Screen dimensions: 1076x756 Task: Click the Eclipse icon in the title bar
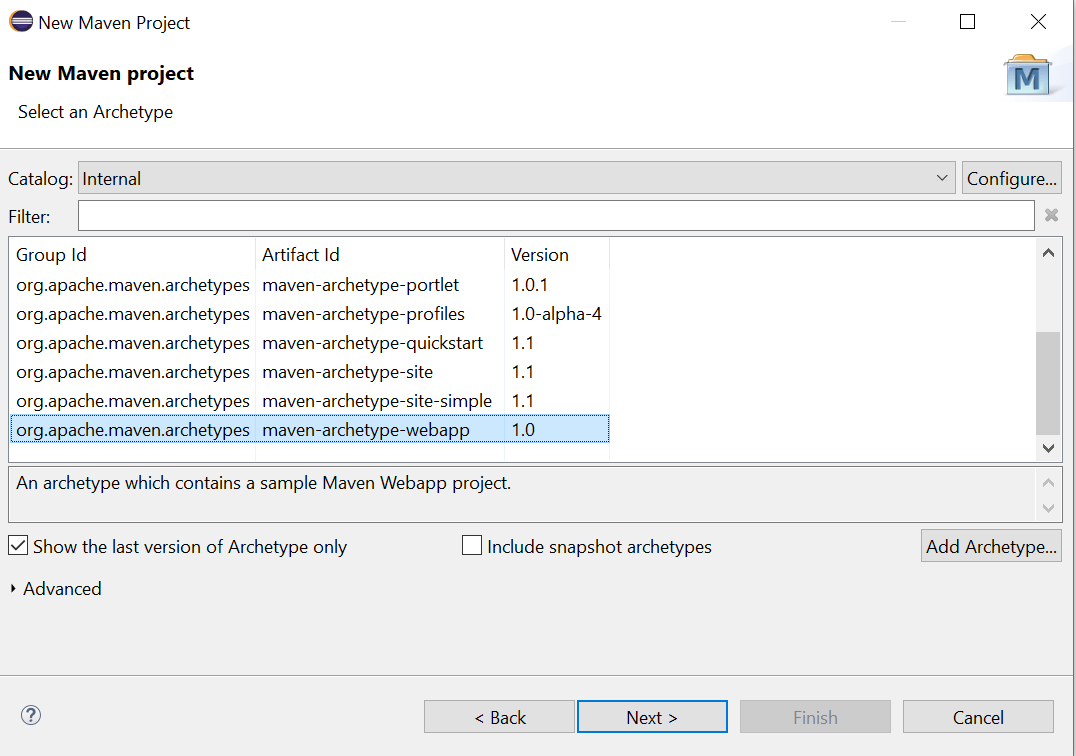(x=19, y=20)
